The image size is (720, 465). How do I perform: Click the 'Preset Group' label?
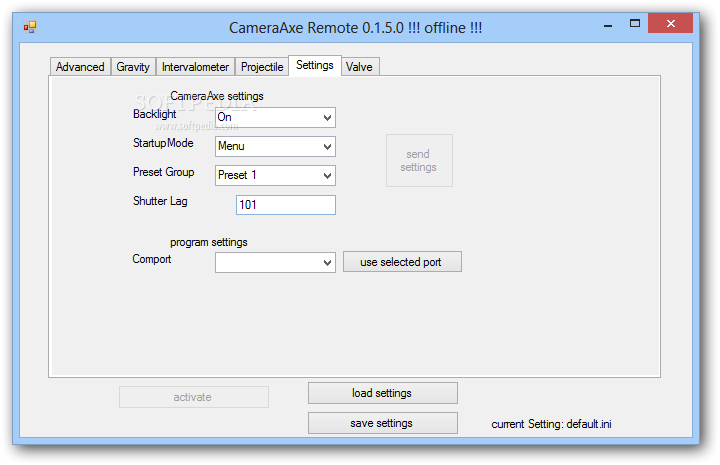pyautogui.click(x=163, y=172)
